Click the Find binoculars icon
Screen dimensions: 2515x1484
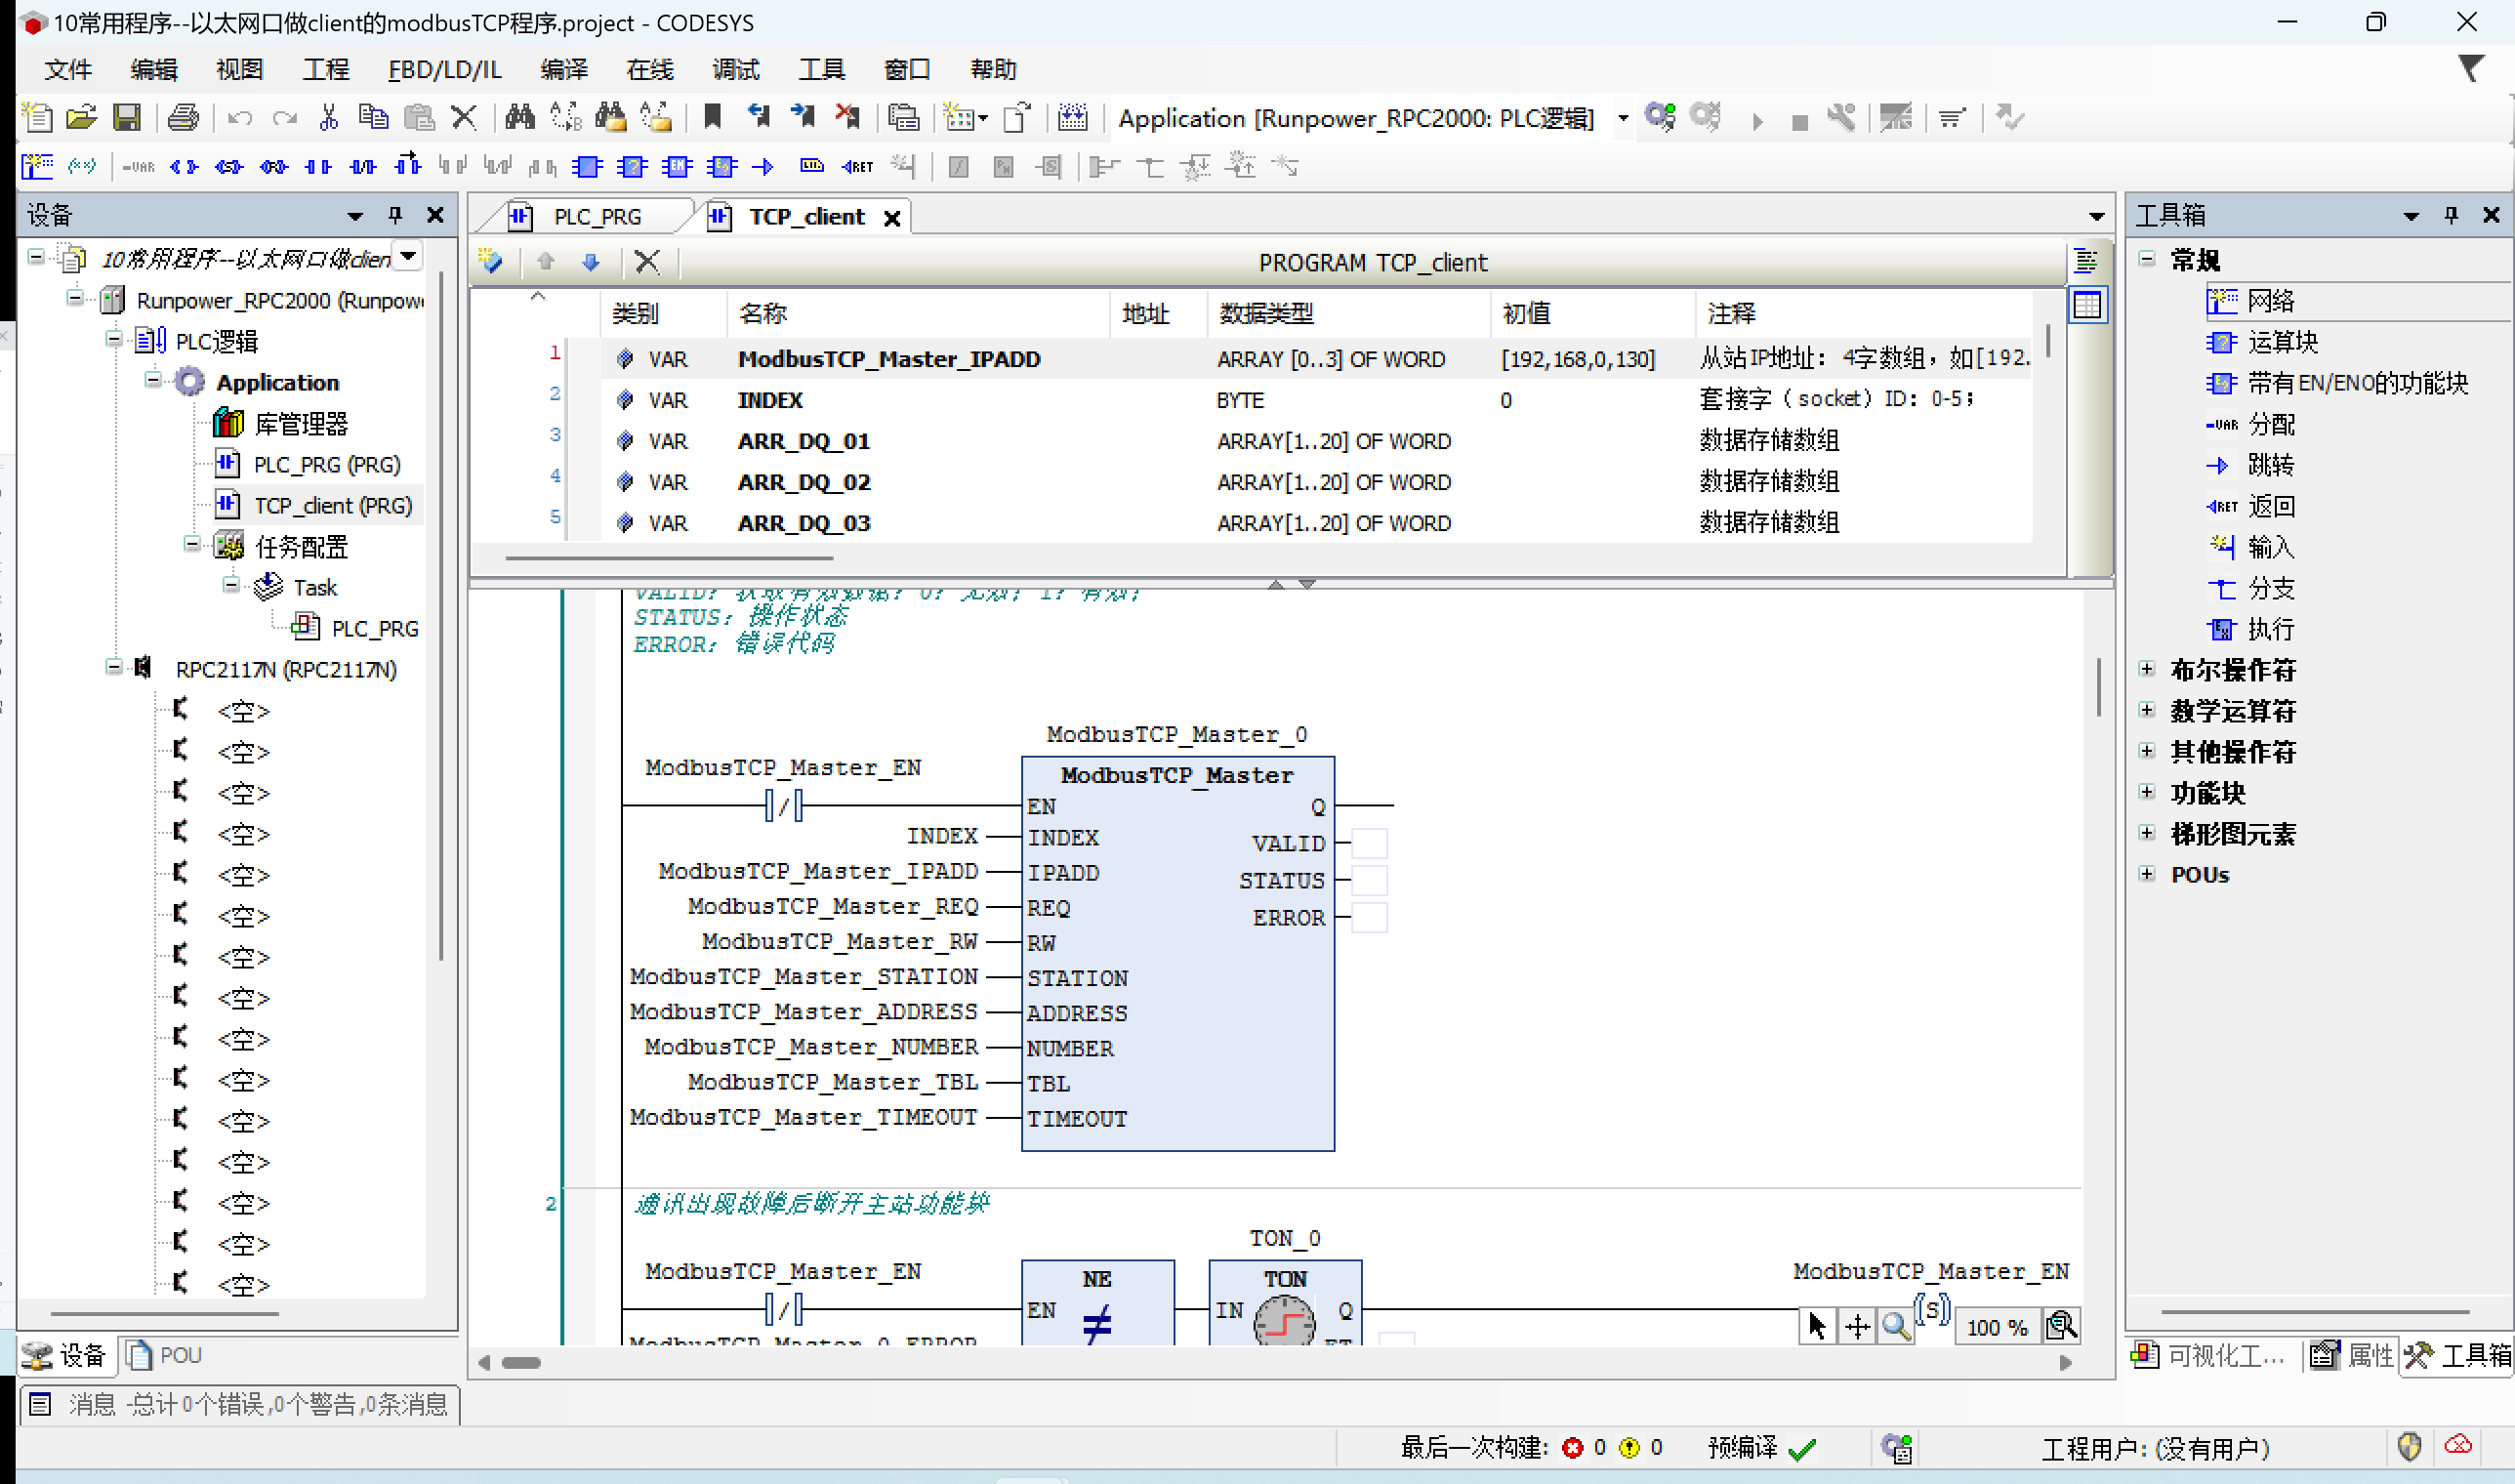tap(519, 118)
